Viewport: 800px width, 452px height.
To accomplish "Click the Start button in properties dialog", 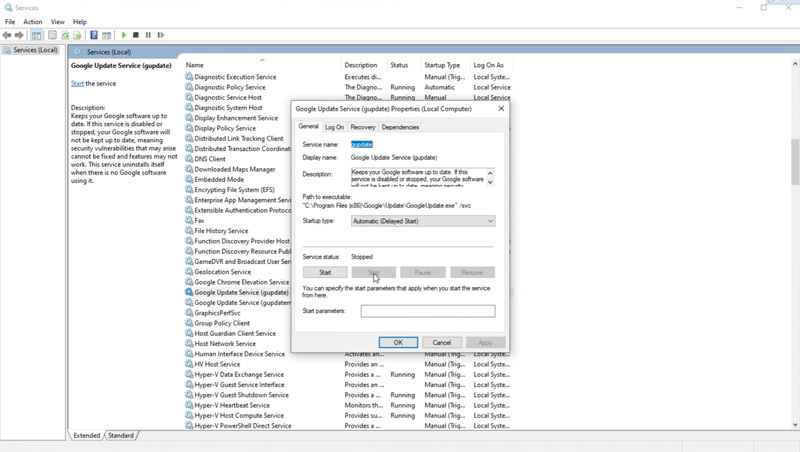I will (x=325, y=272).
